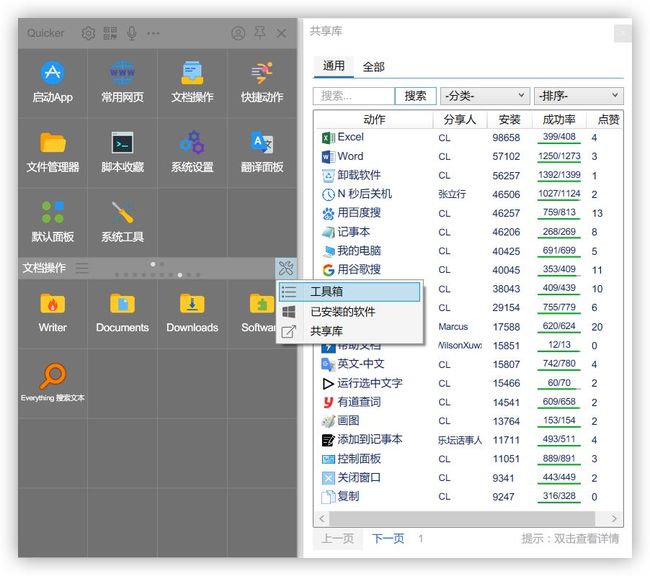Expand the -排序- dropdown

[x=578, y=96]
